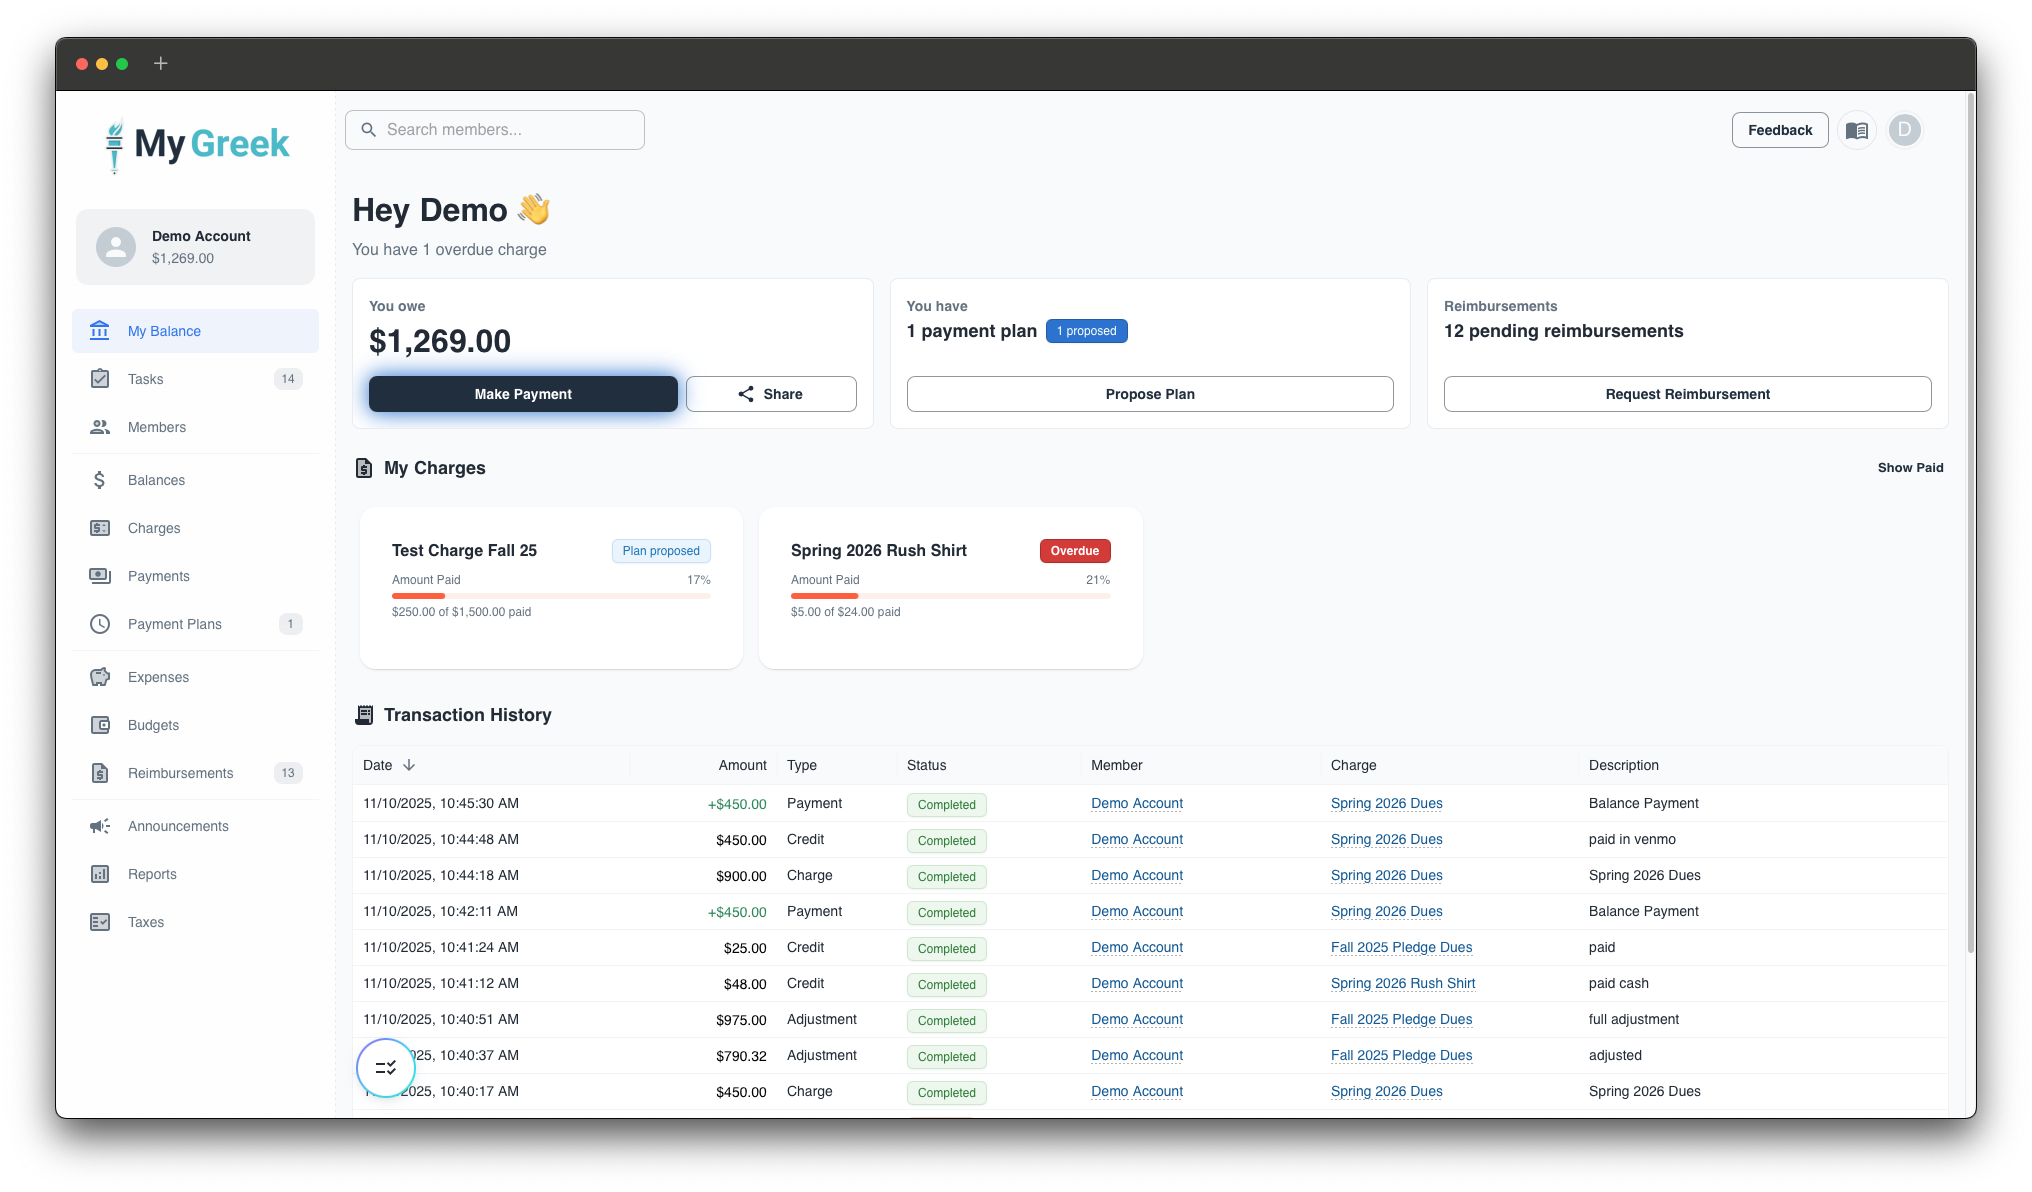Screen dimensions: 2032x1192
Task: Toggle Show Paid charges
Action: (1910, 468)
